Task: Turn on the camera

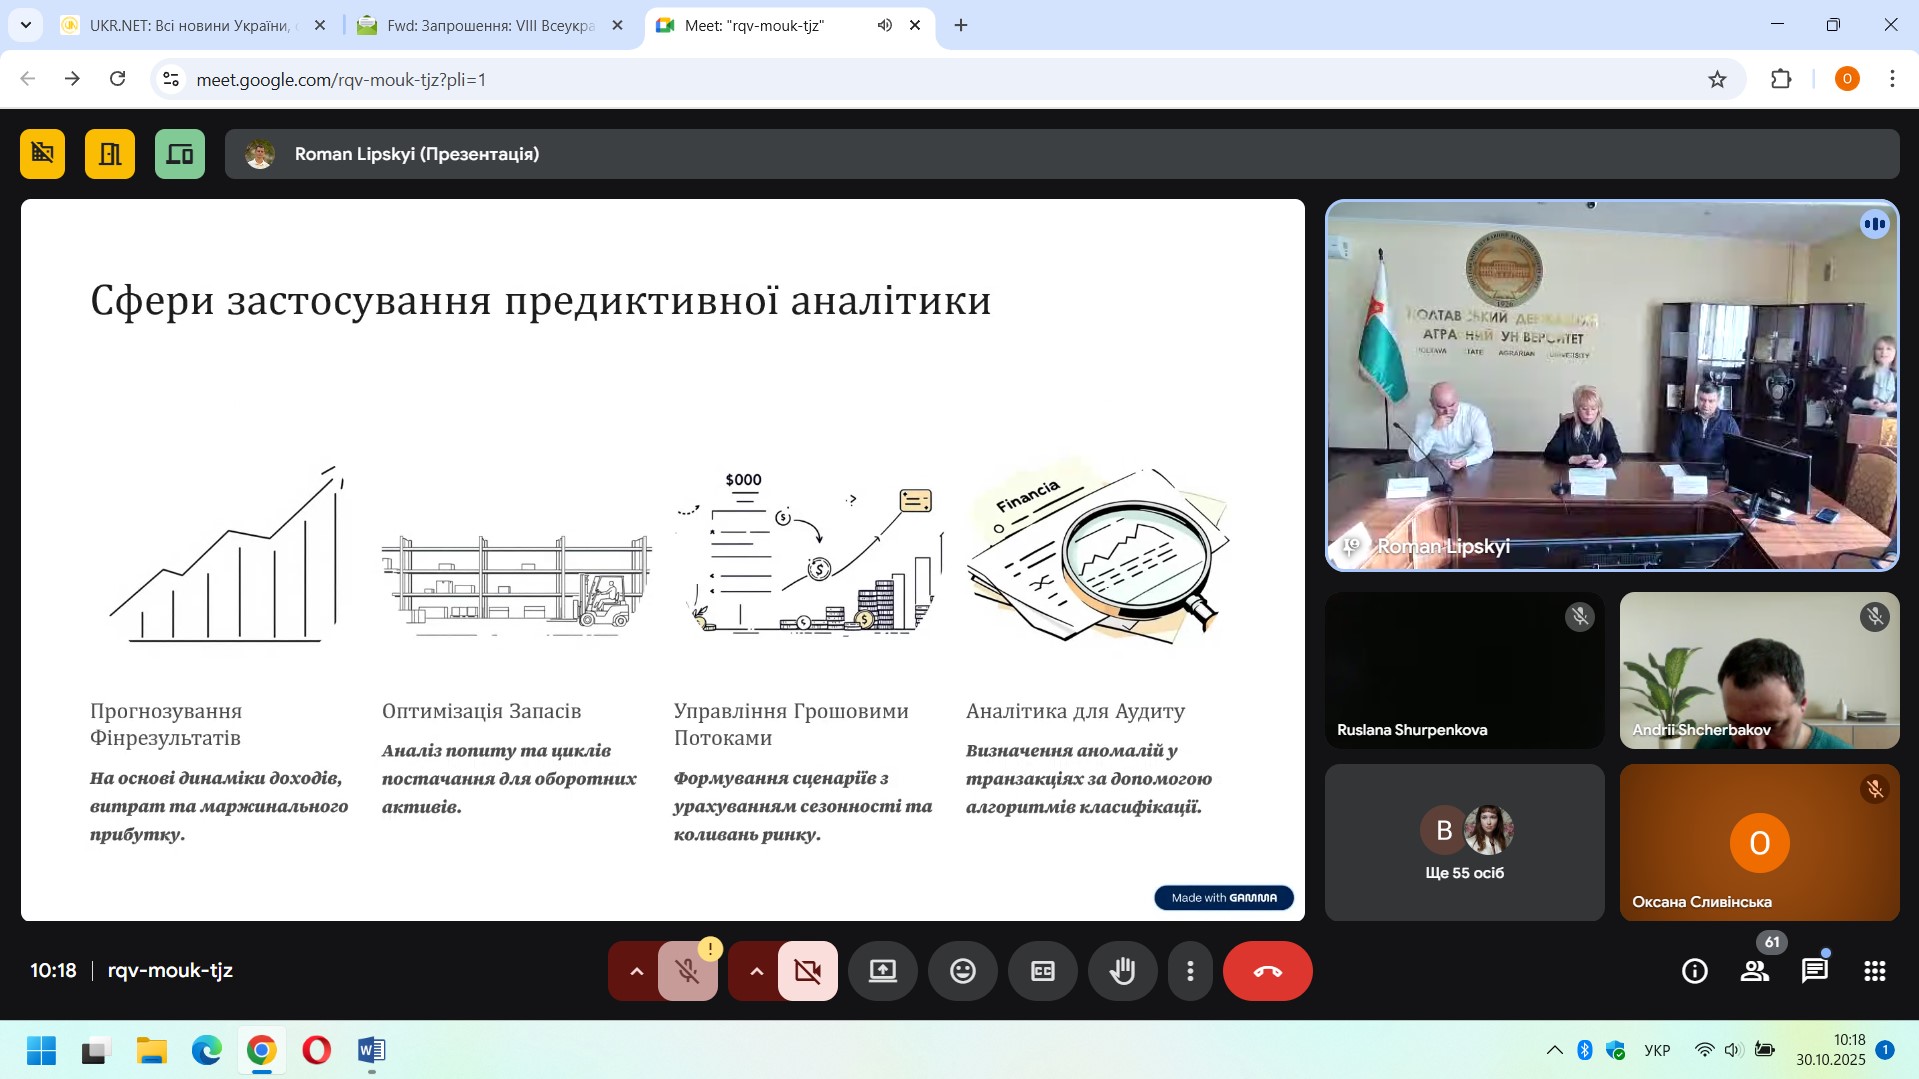Action: 807,971
